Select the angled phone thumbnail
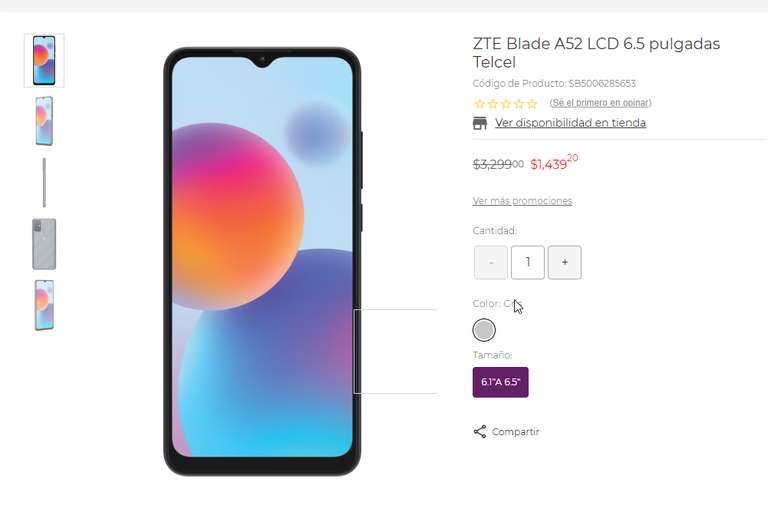The height and width of the screenshot is (512, 768). coord(44,121)
